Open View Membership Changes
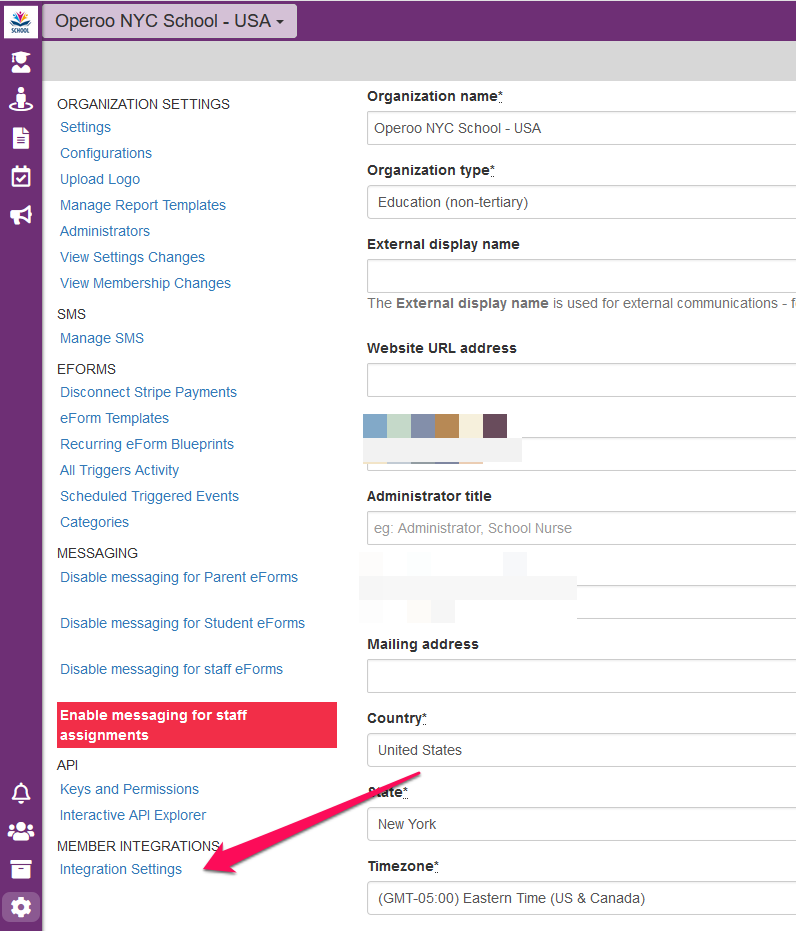The image size is (796, 931). point(145,283)
